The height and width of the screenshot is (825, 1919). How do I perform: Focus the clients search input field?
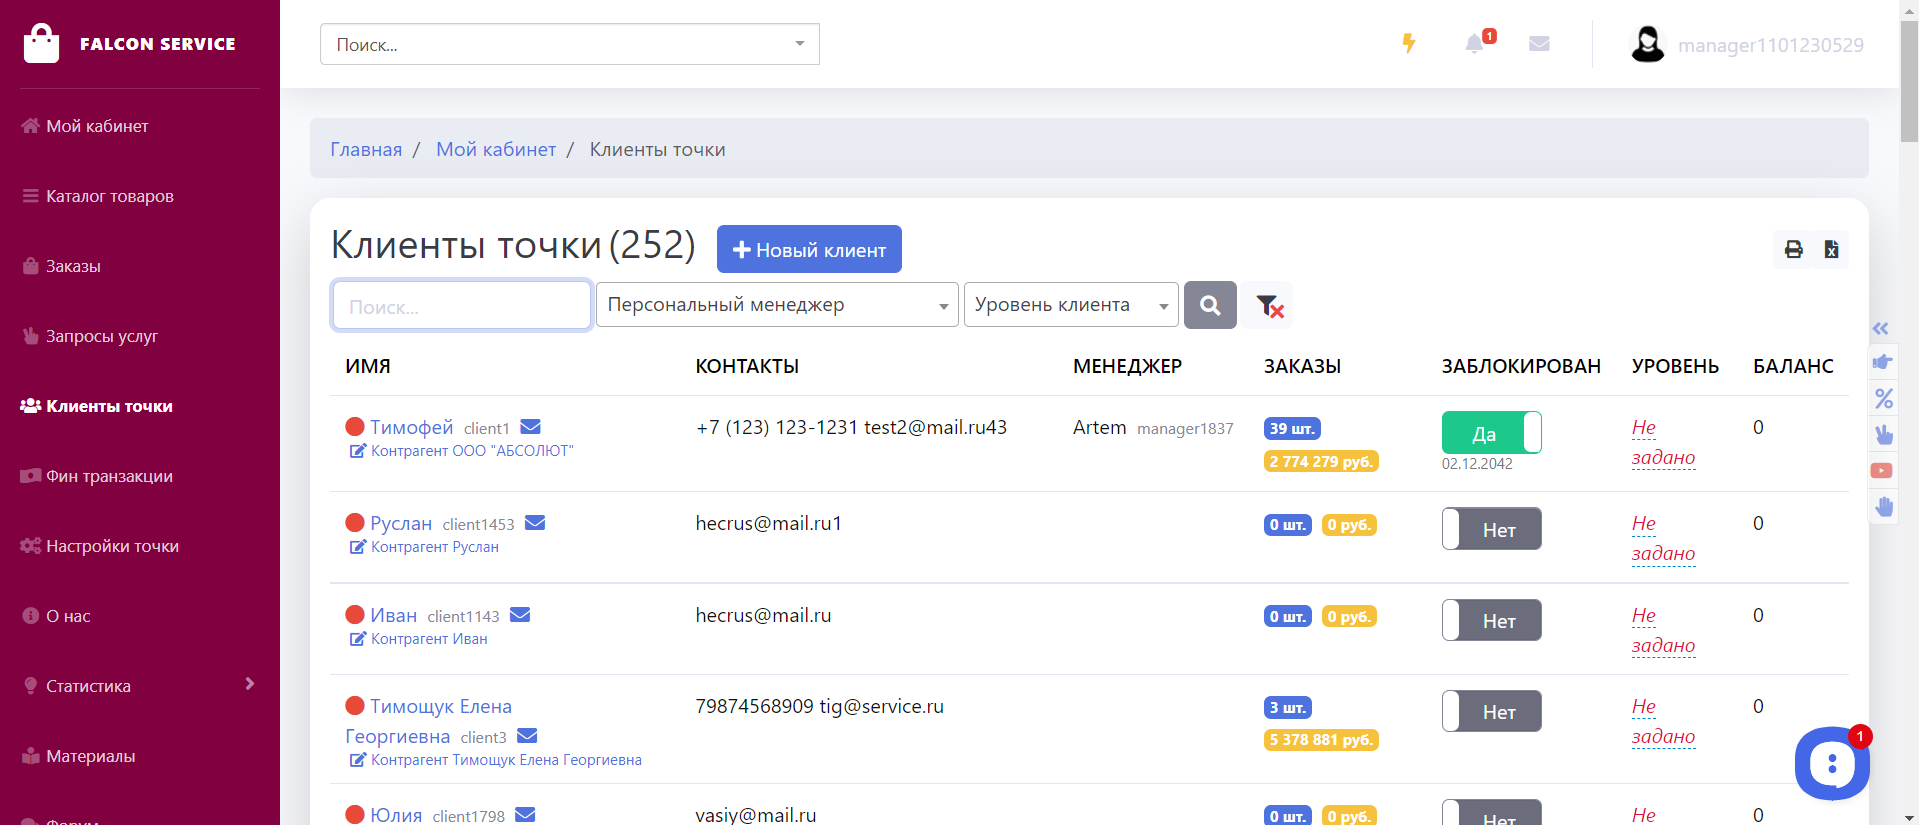point(461,306)
